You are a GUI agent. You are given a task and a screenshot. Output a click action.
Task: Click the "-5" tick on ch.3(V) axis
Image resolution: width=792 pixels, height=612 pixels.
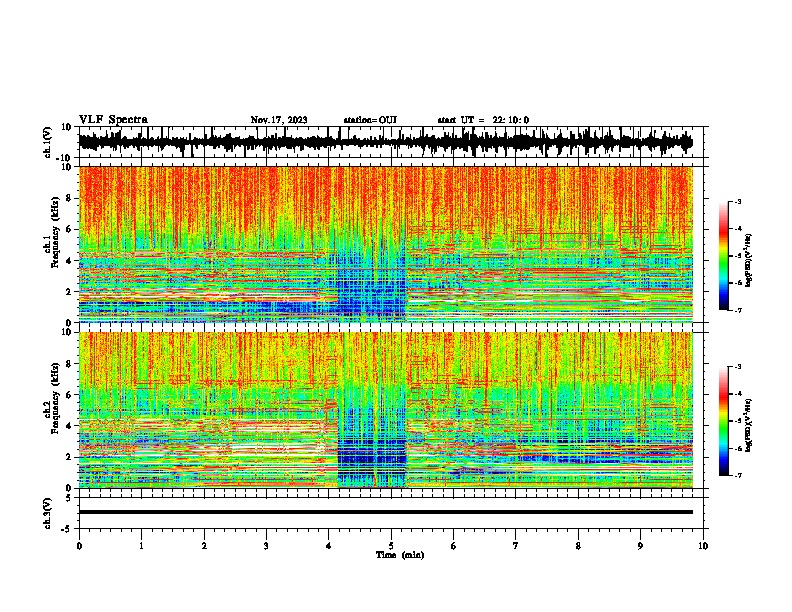tap(67, 529)
